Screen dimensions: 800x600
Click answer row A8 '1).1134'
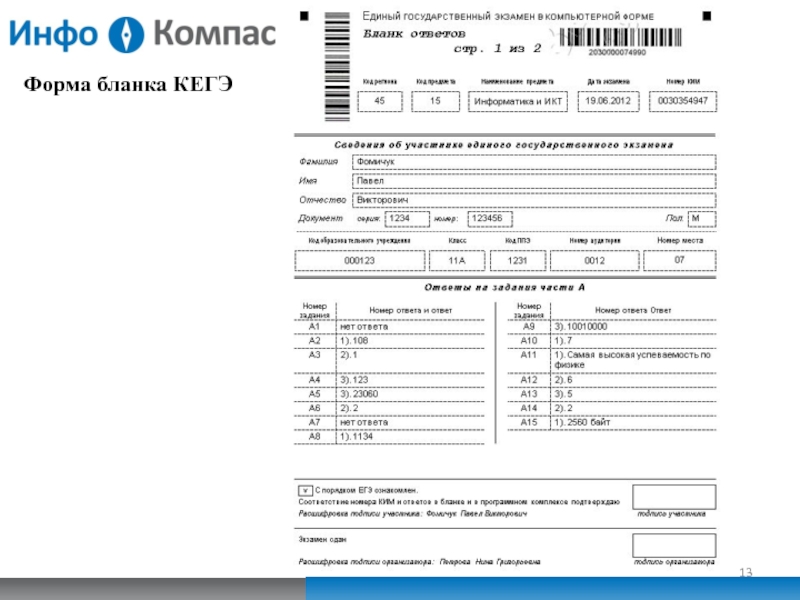tap(389, 437)
